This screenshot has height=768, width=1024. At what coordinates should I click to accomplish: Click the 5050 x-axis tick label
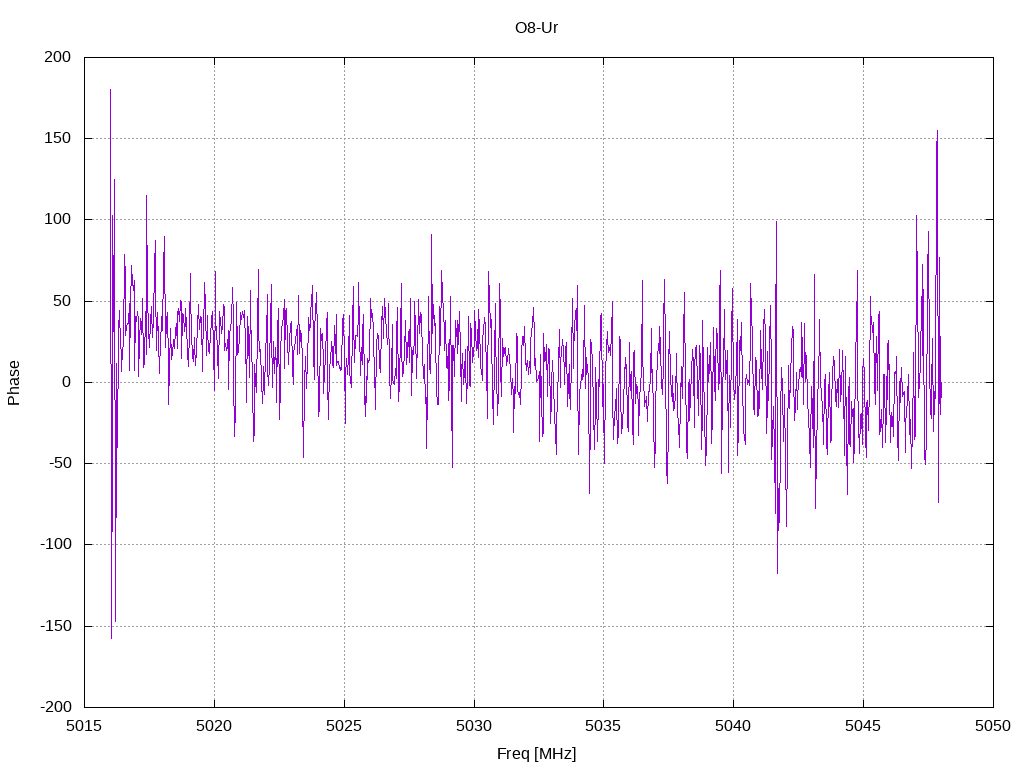(993, 726)
